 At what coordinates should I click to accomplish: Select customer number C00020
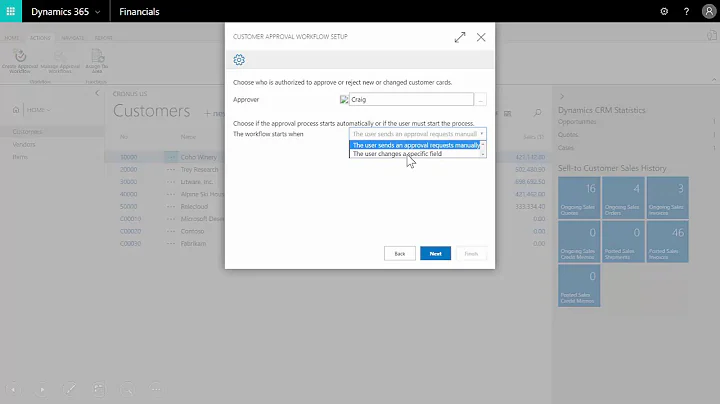130,231
